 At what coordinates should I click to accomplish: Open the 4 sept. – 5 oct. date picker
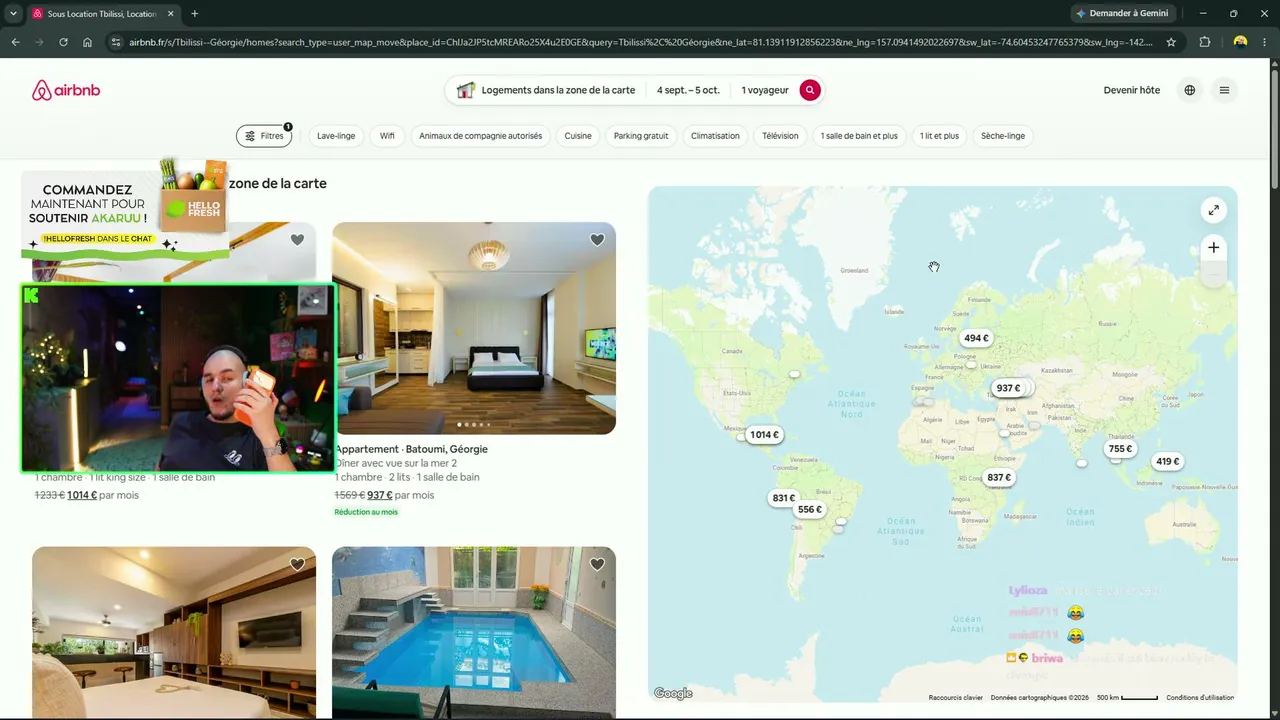point(688,90)
